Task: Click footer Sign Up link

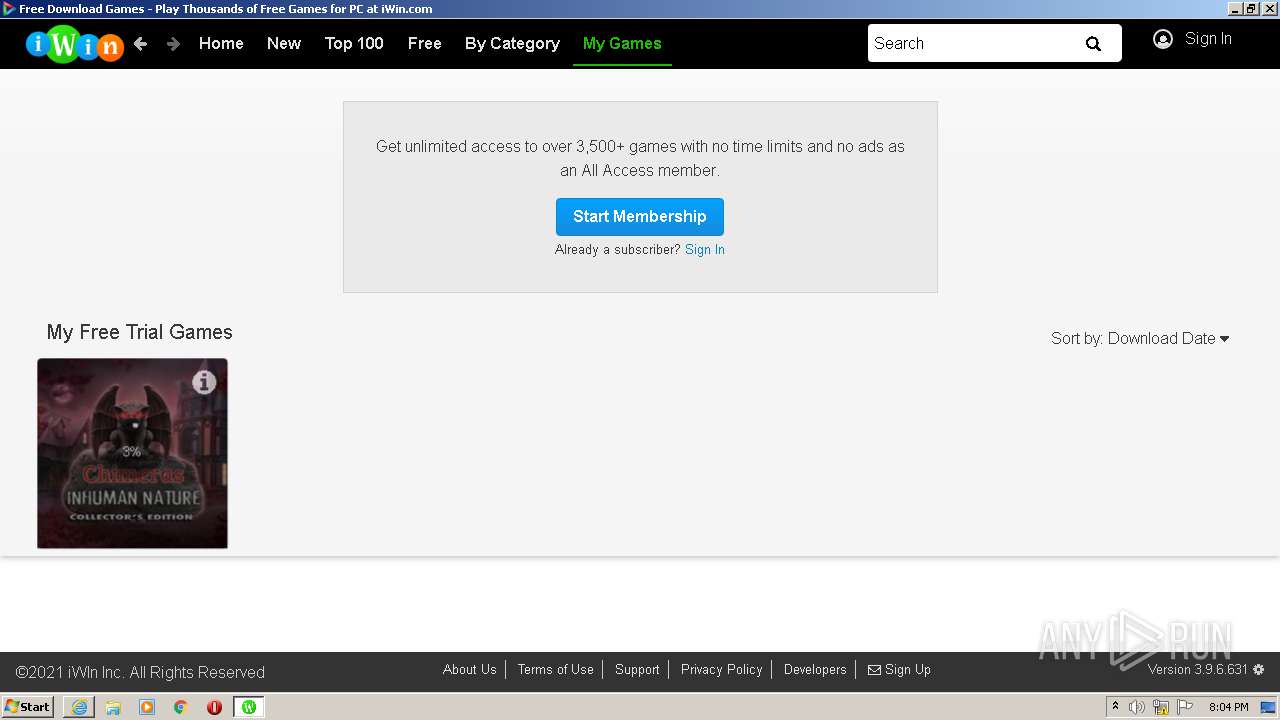Action: tap(908, 670)
